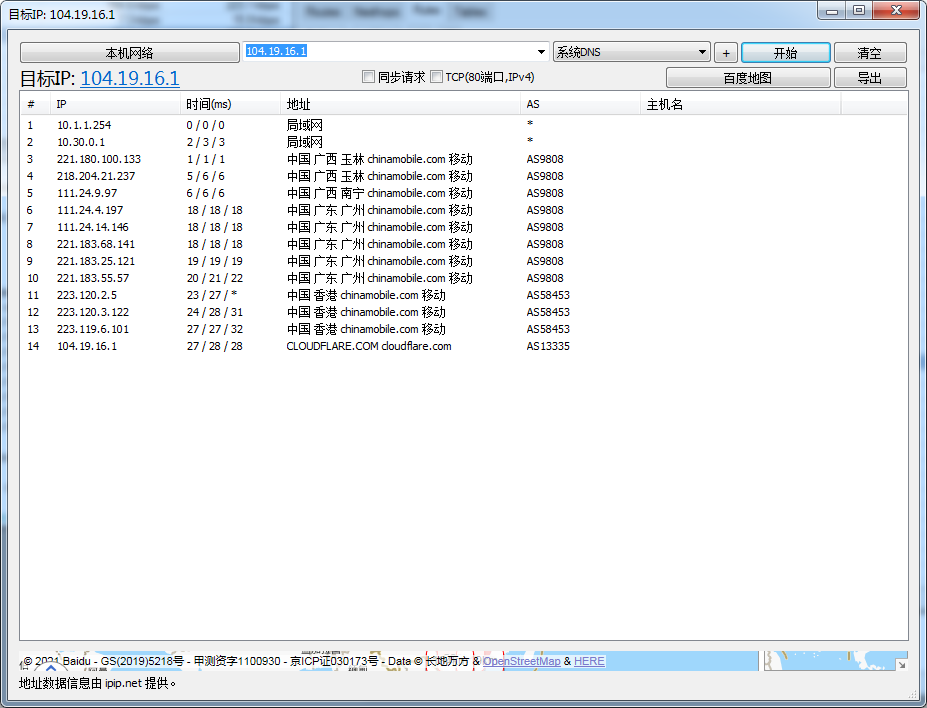The width and height of the screenshot is (927, 708).
Task: Click time value 23 / 27 / *
Action: 212,295
